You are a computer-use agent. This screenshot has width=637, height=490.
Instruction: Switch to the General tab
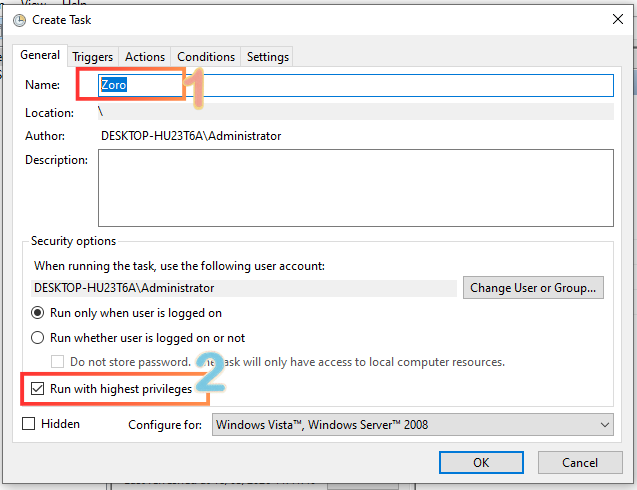[x=41, y=56]
